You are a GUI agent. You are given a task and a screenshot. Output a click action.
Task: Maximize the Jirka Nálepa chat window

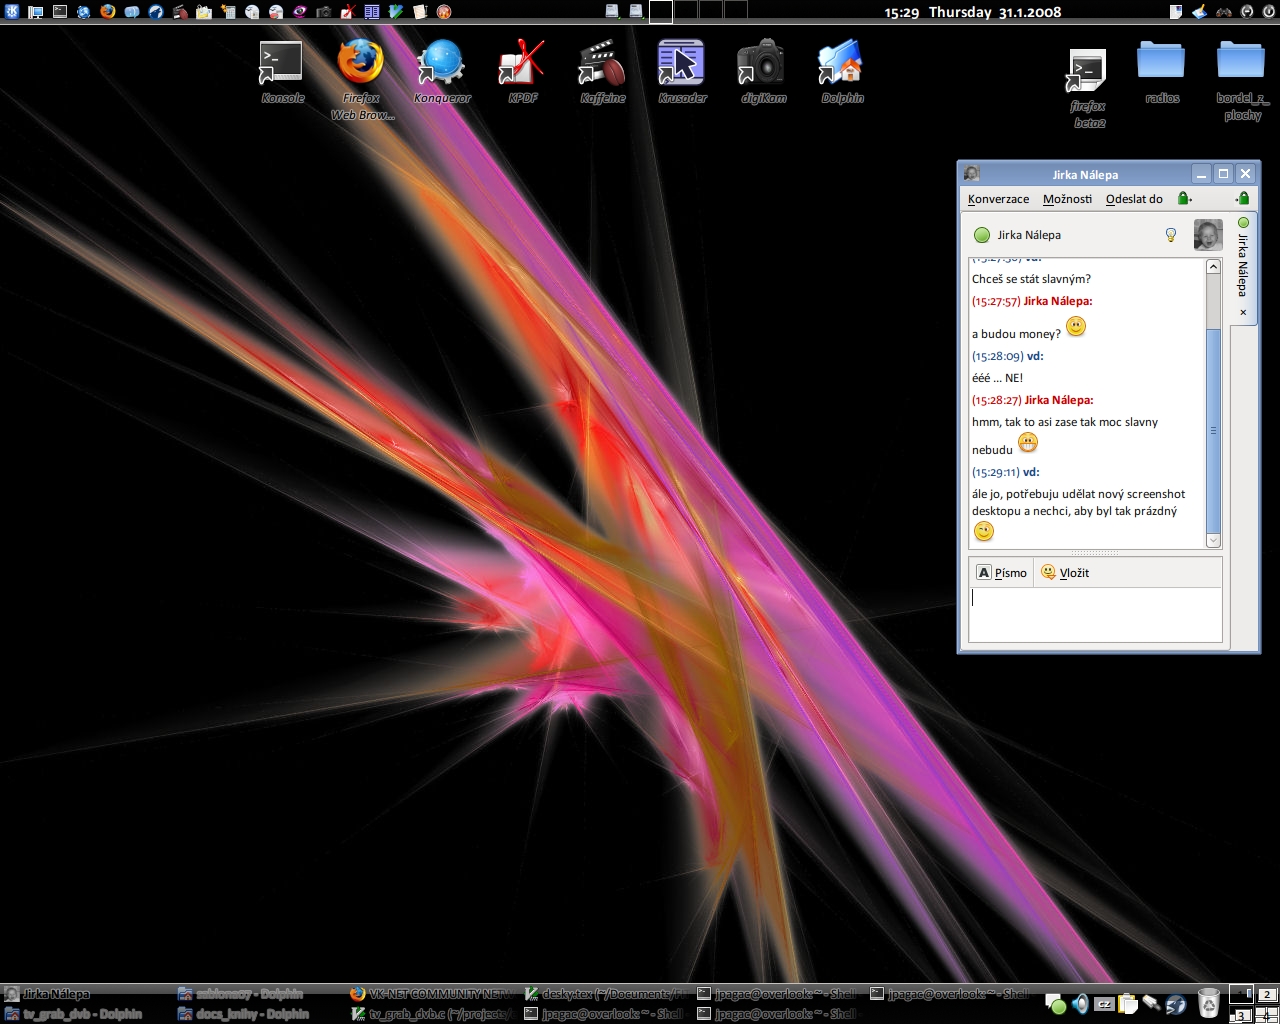coord(1223,174)
